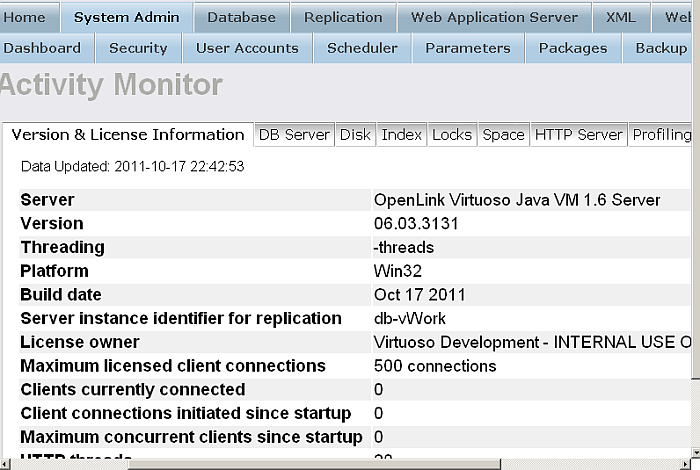Click Server instance identifier for replication label

[x=181, y=318]
